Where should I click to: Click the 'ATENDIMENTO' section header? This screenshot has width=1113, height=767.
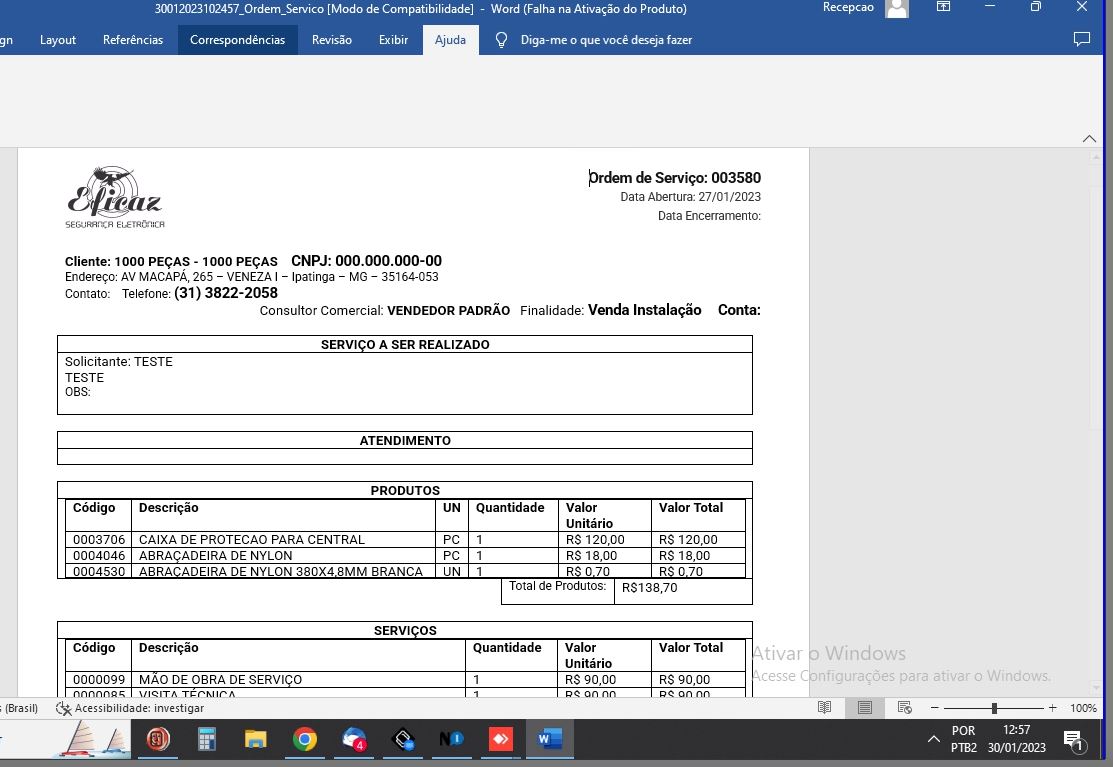point(405,440)
